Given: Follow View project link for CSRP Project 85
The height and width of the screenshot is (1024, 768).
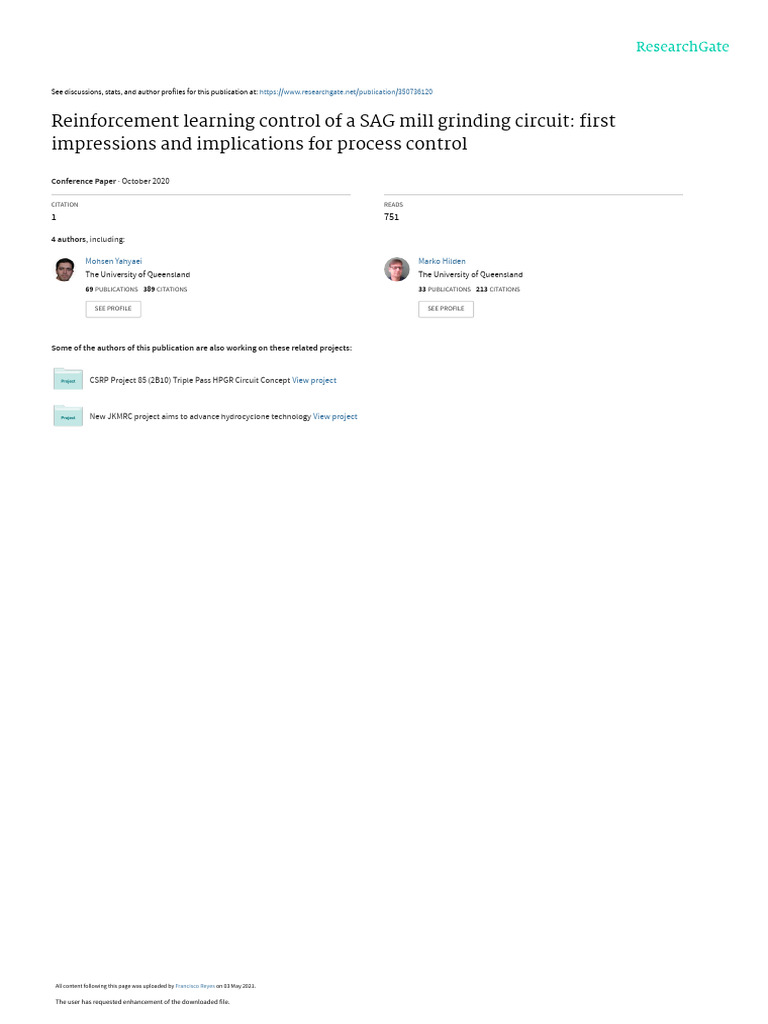Looking at the screenshot, I should point(314,380).
